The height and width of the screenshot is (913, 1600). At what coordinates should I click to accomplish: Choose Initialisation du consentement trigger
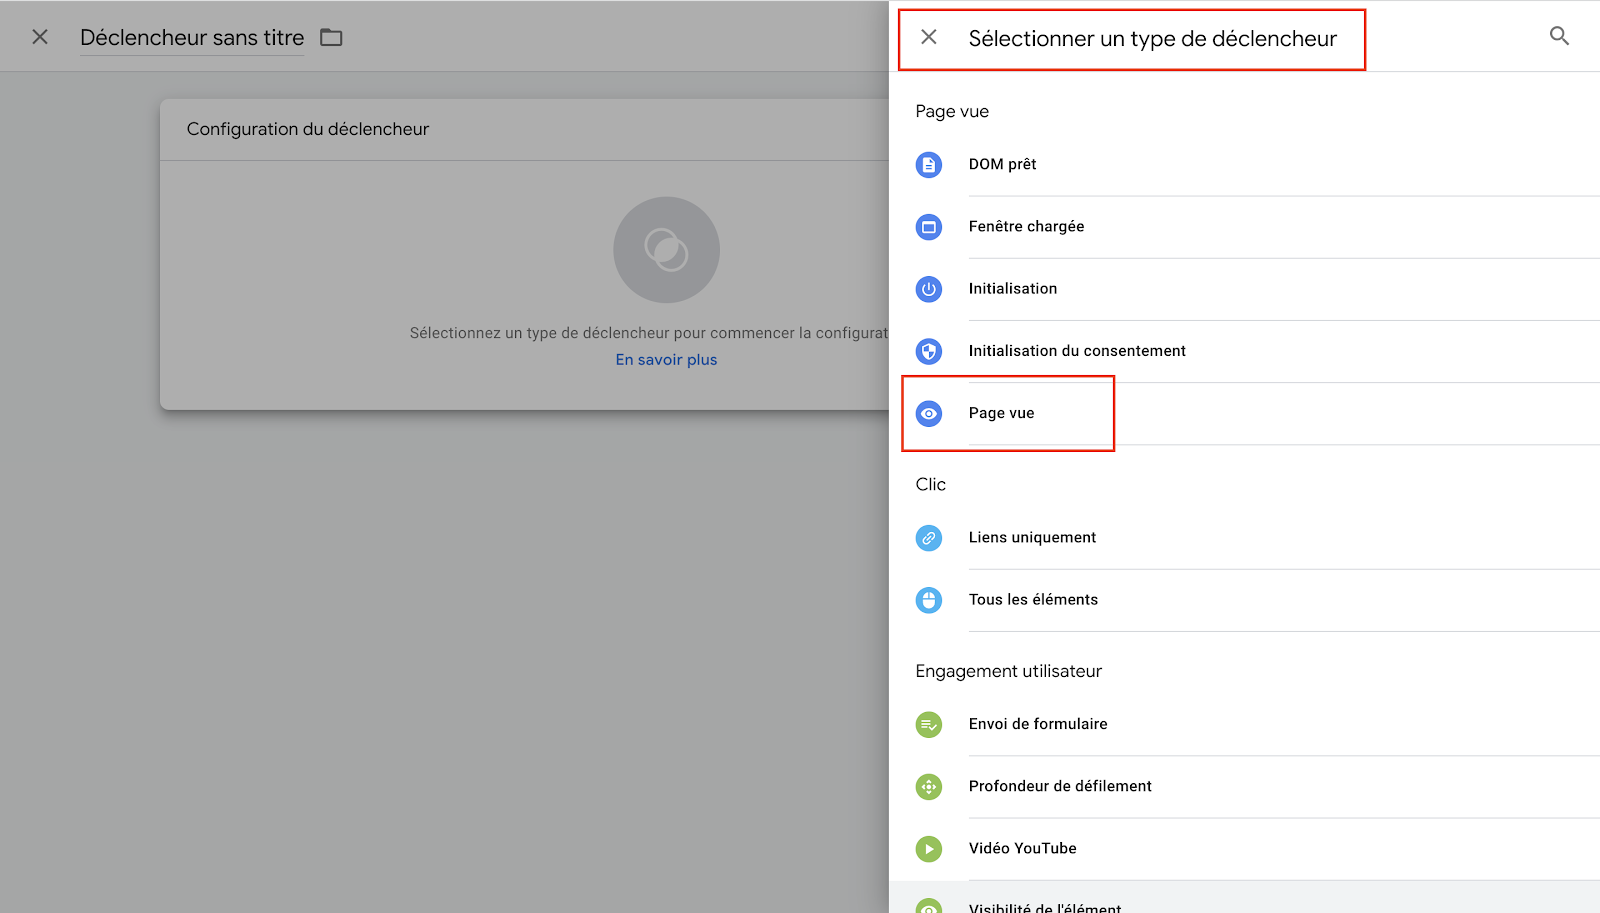pos(1244,351)
